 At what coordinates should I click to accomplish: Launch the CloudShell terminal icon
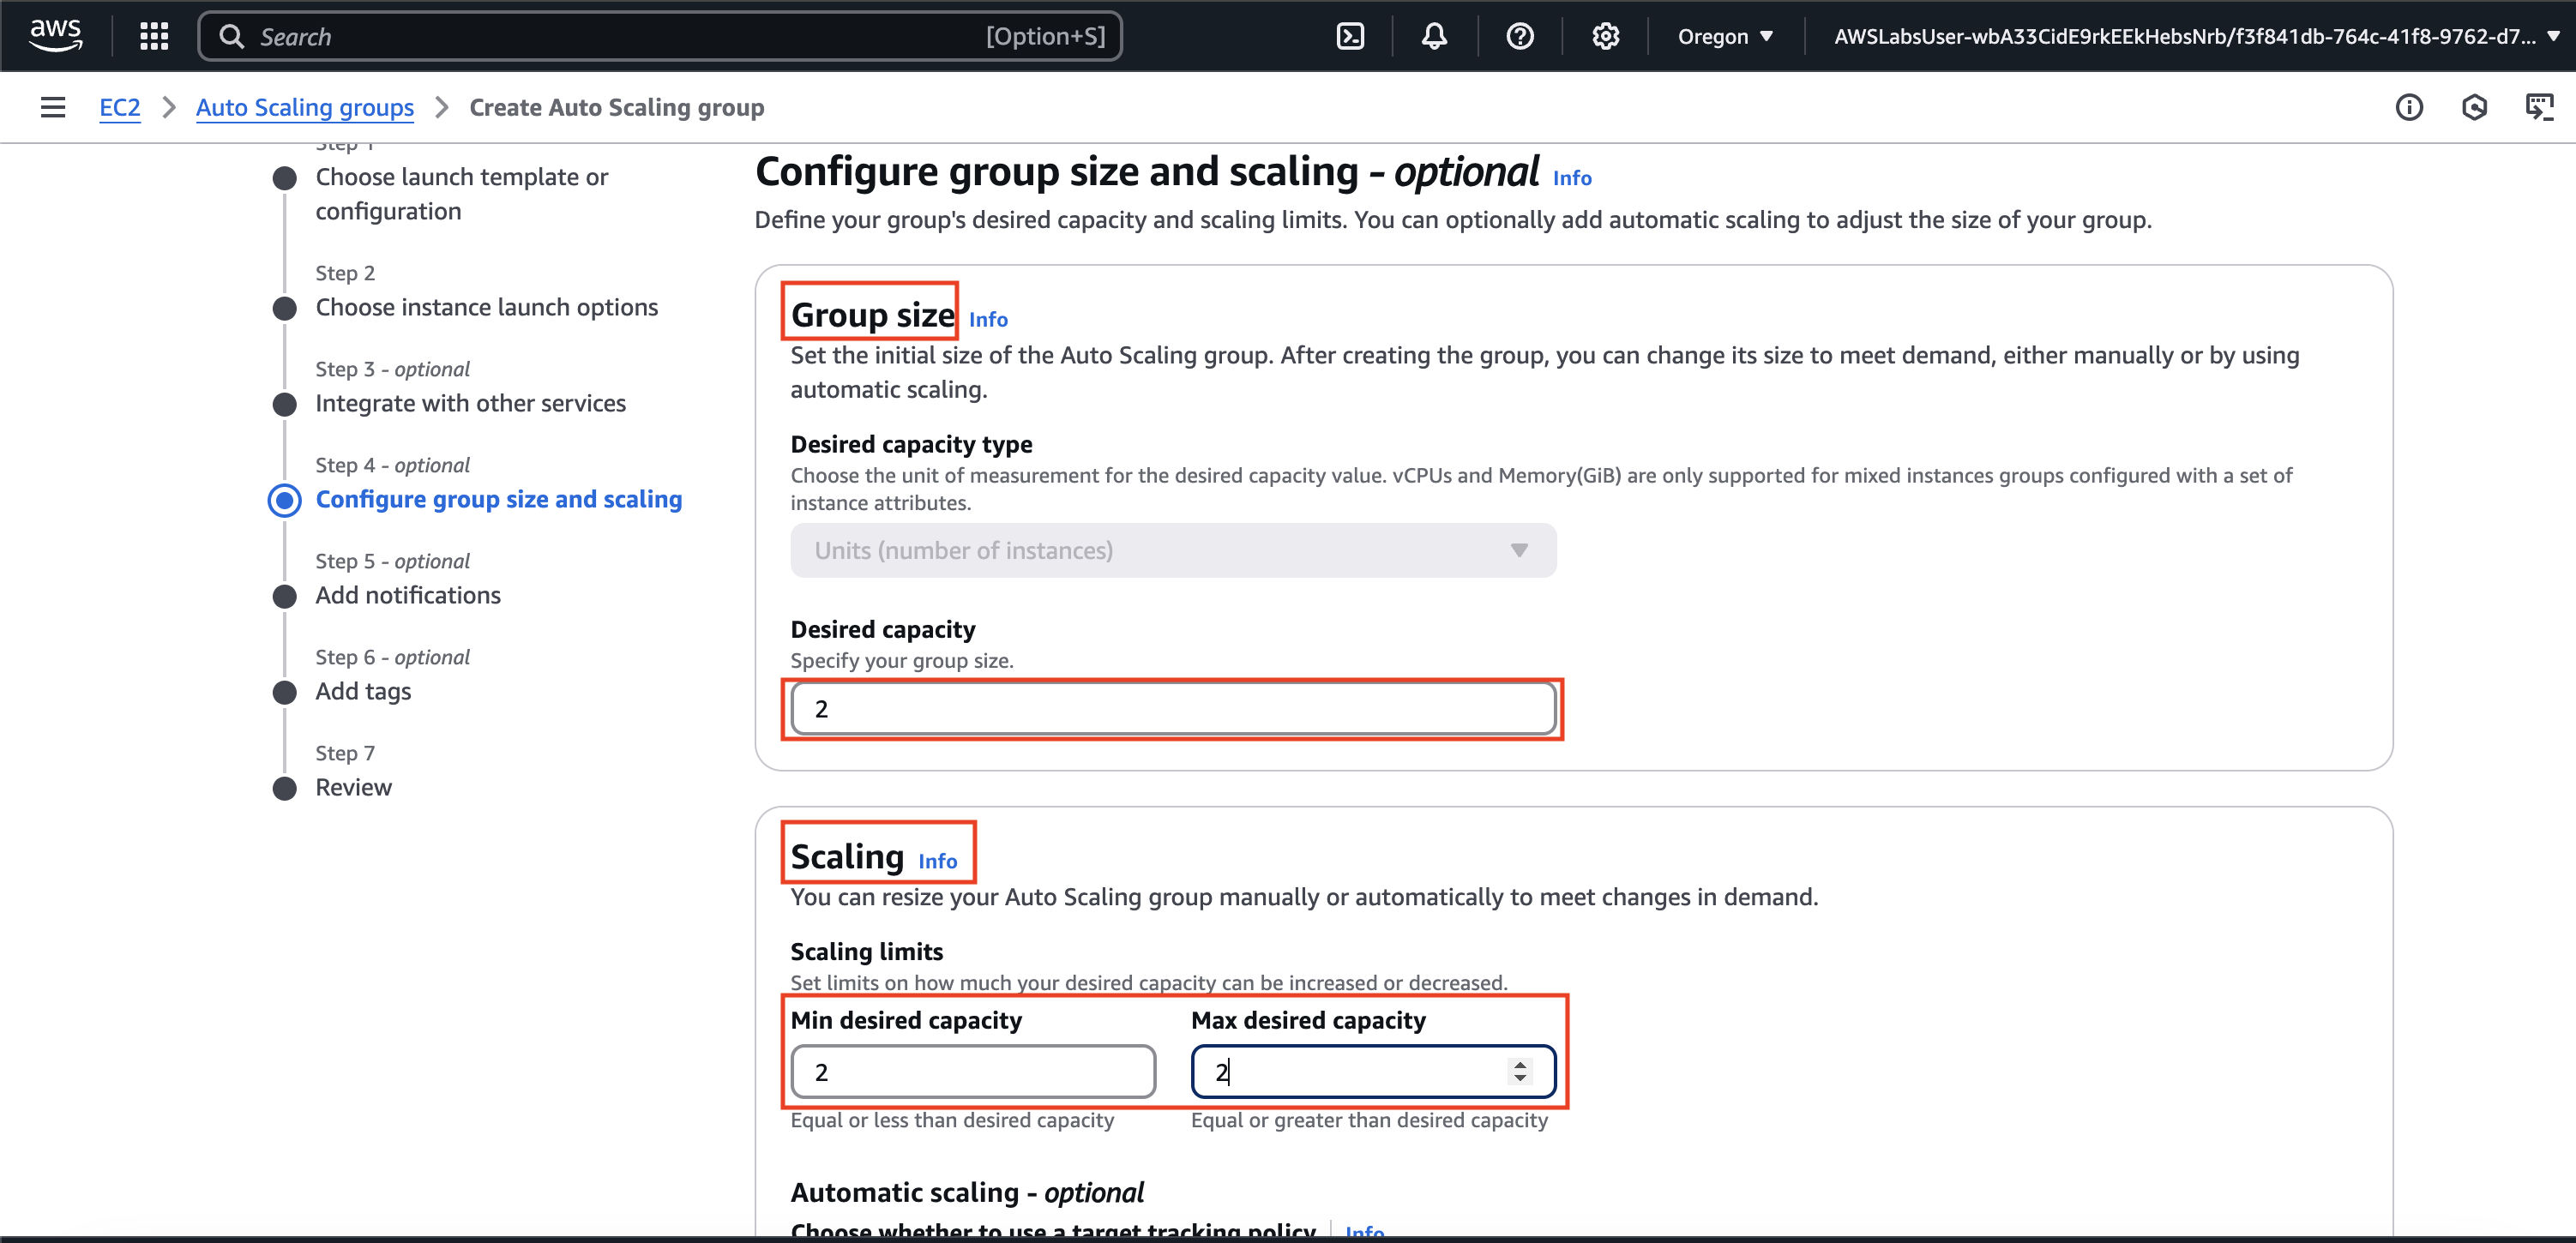click(x=1350, y=36)
